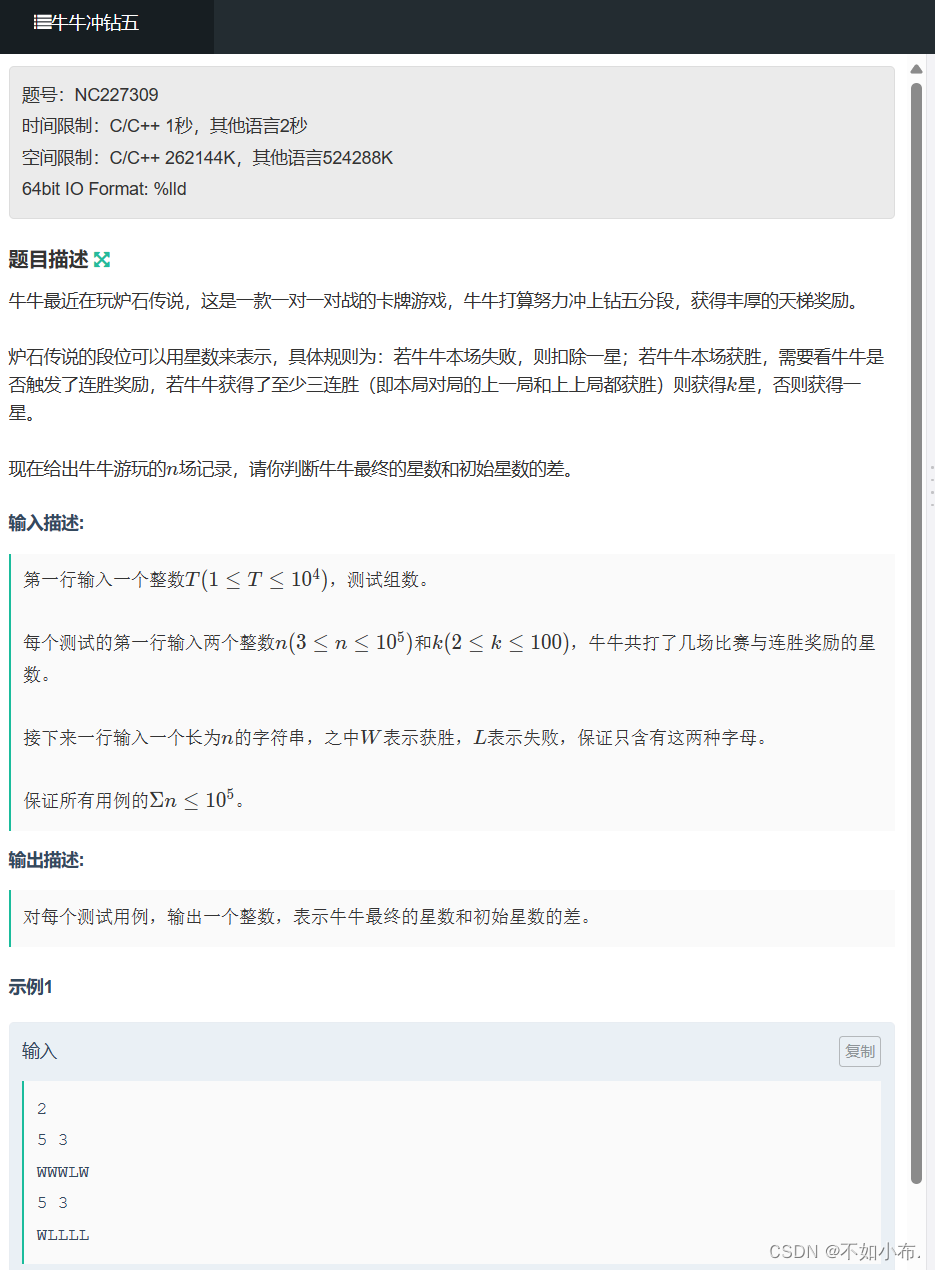Click the WWWLW sample input line

click(63, 1172)
